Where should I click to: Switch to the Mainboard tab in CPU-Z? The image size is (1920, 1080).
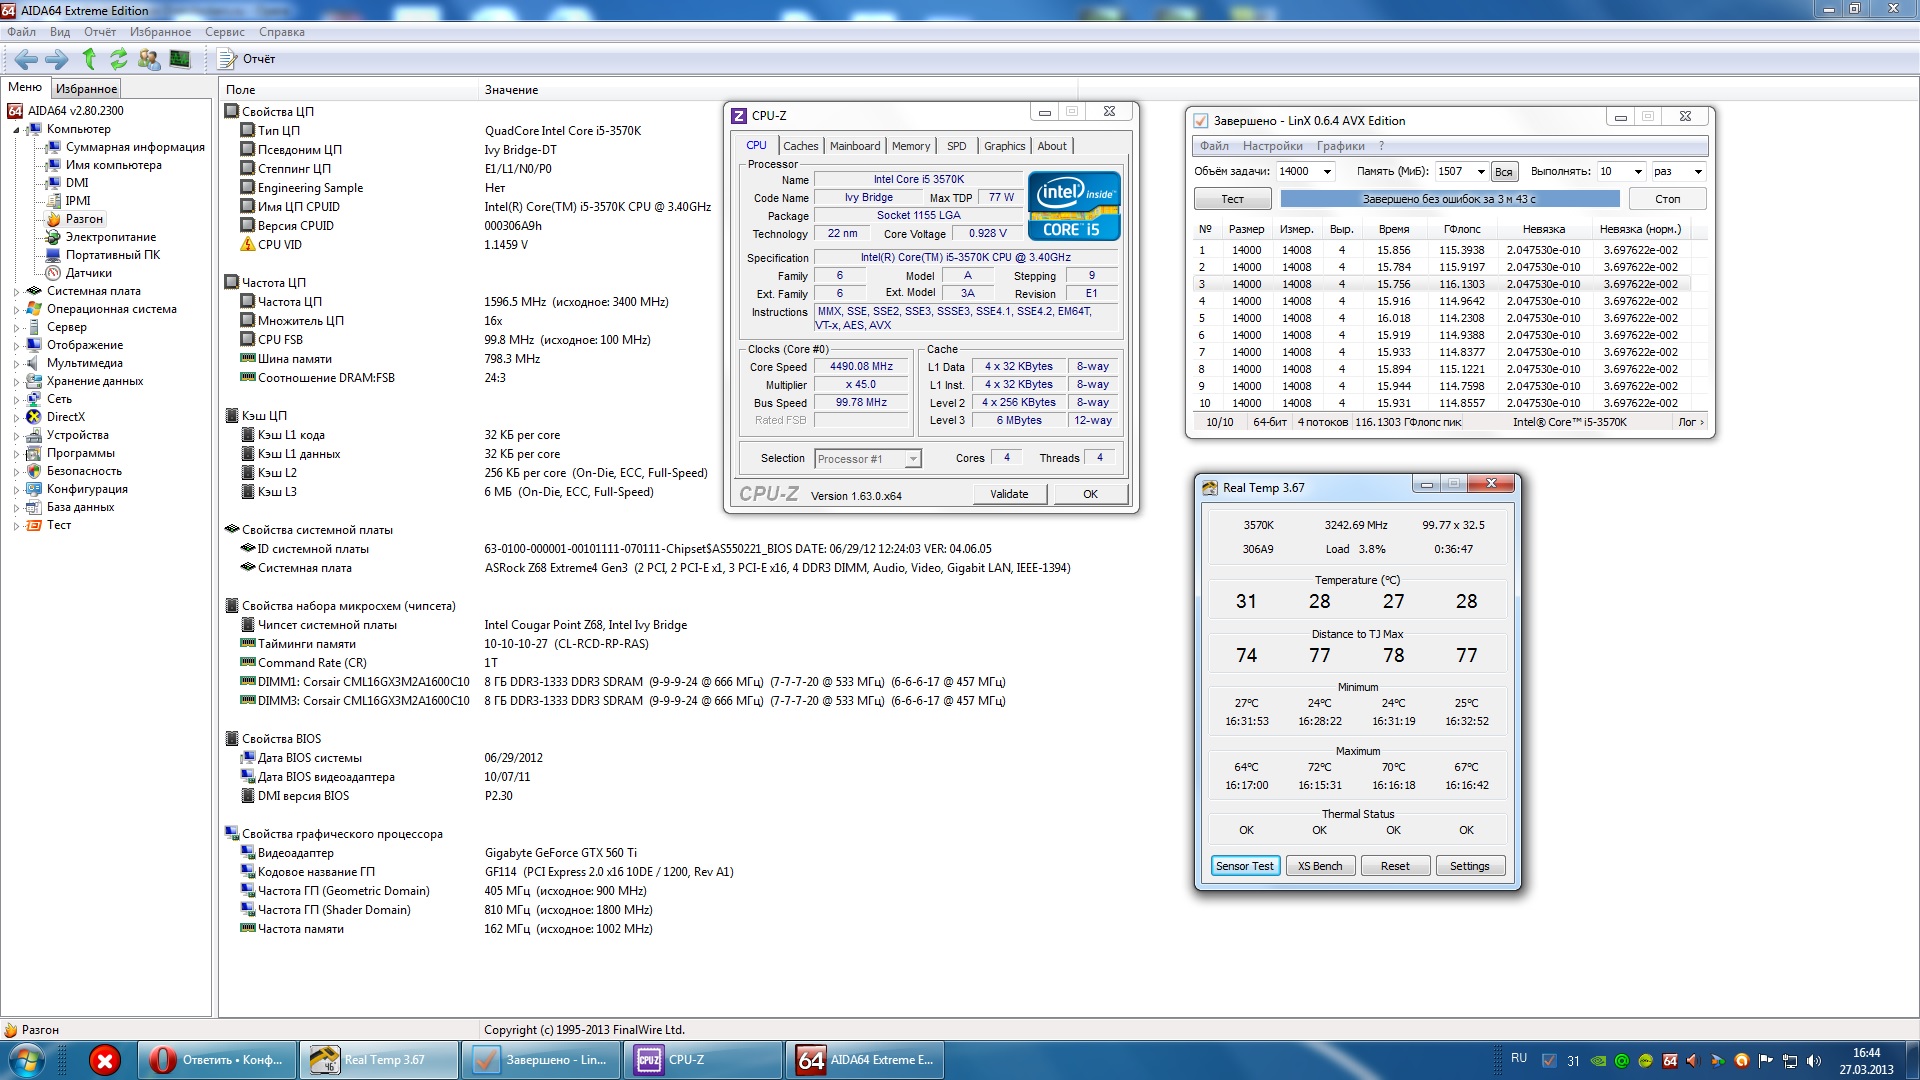tap(855, 146)
